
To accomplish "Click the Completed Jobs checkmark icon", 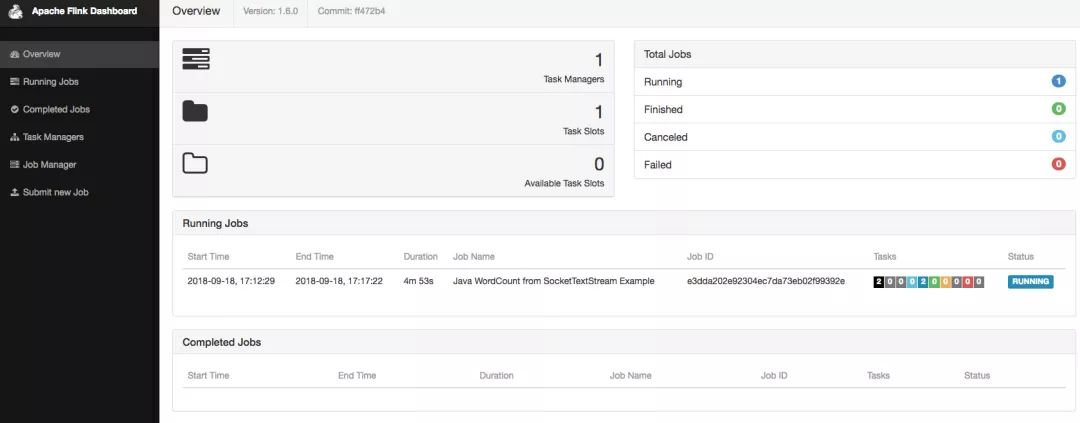I will coord(14,109).
